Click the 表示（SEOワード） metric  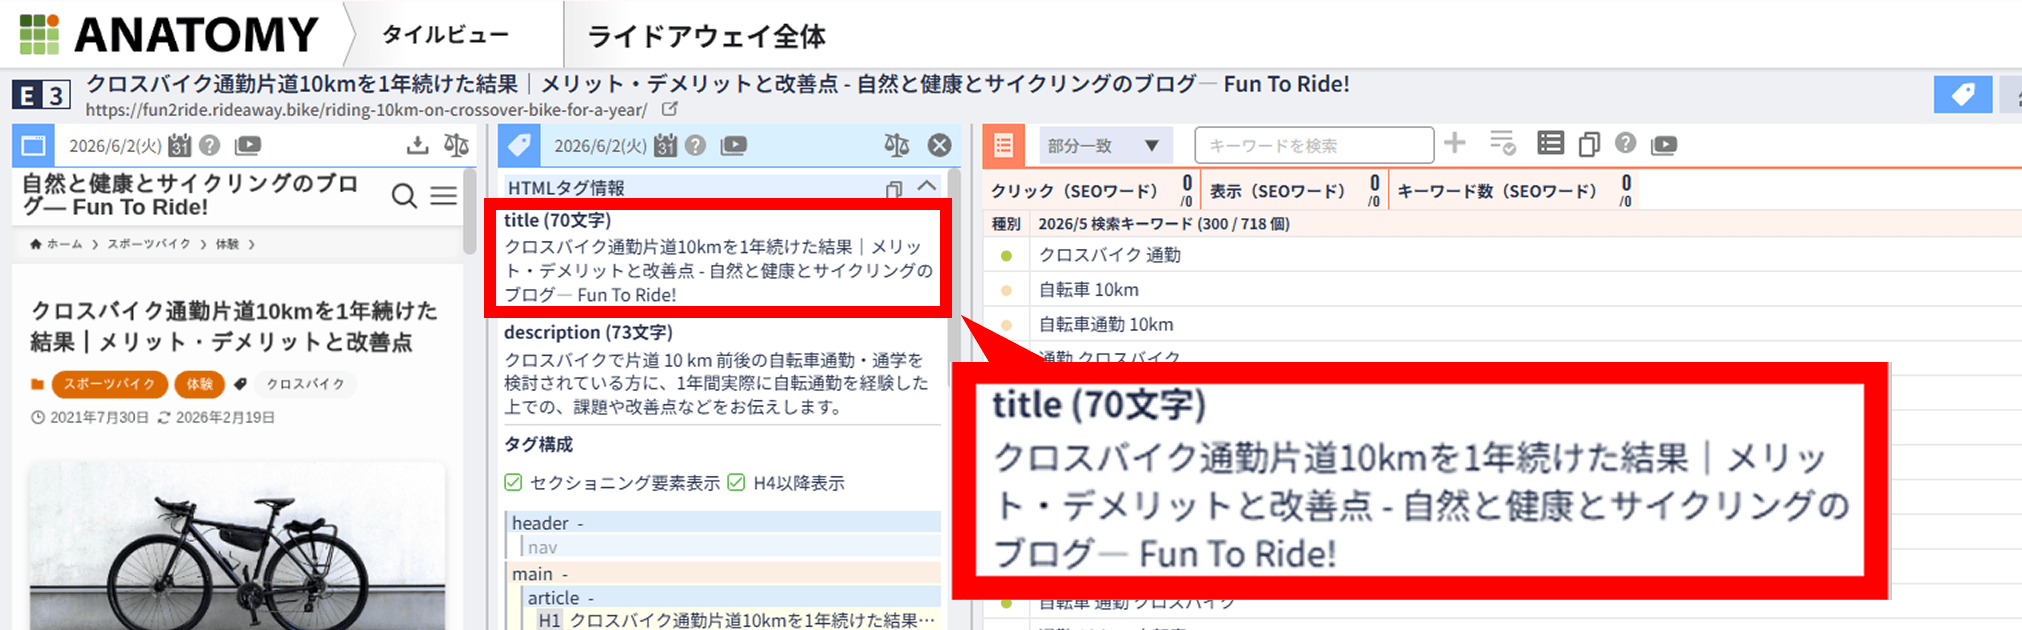coord(1295,190)
